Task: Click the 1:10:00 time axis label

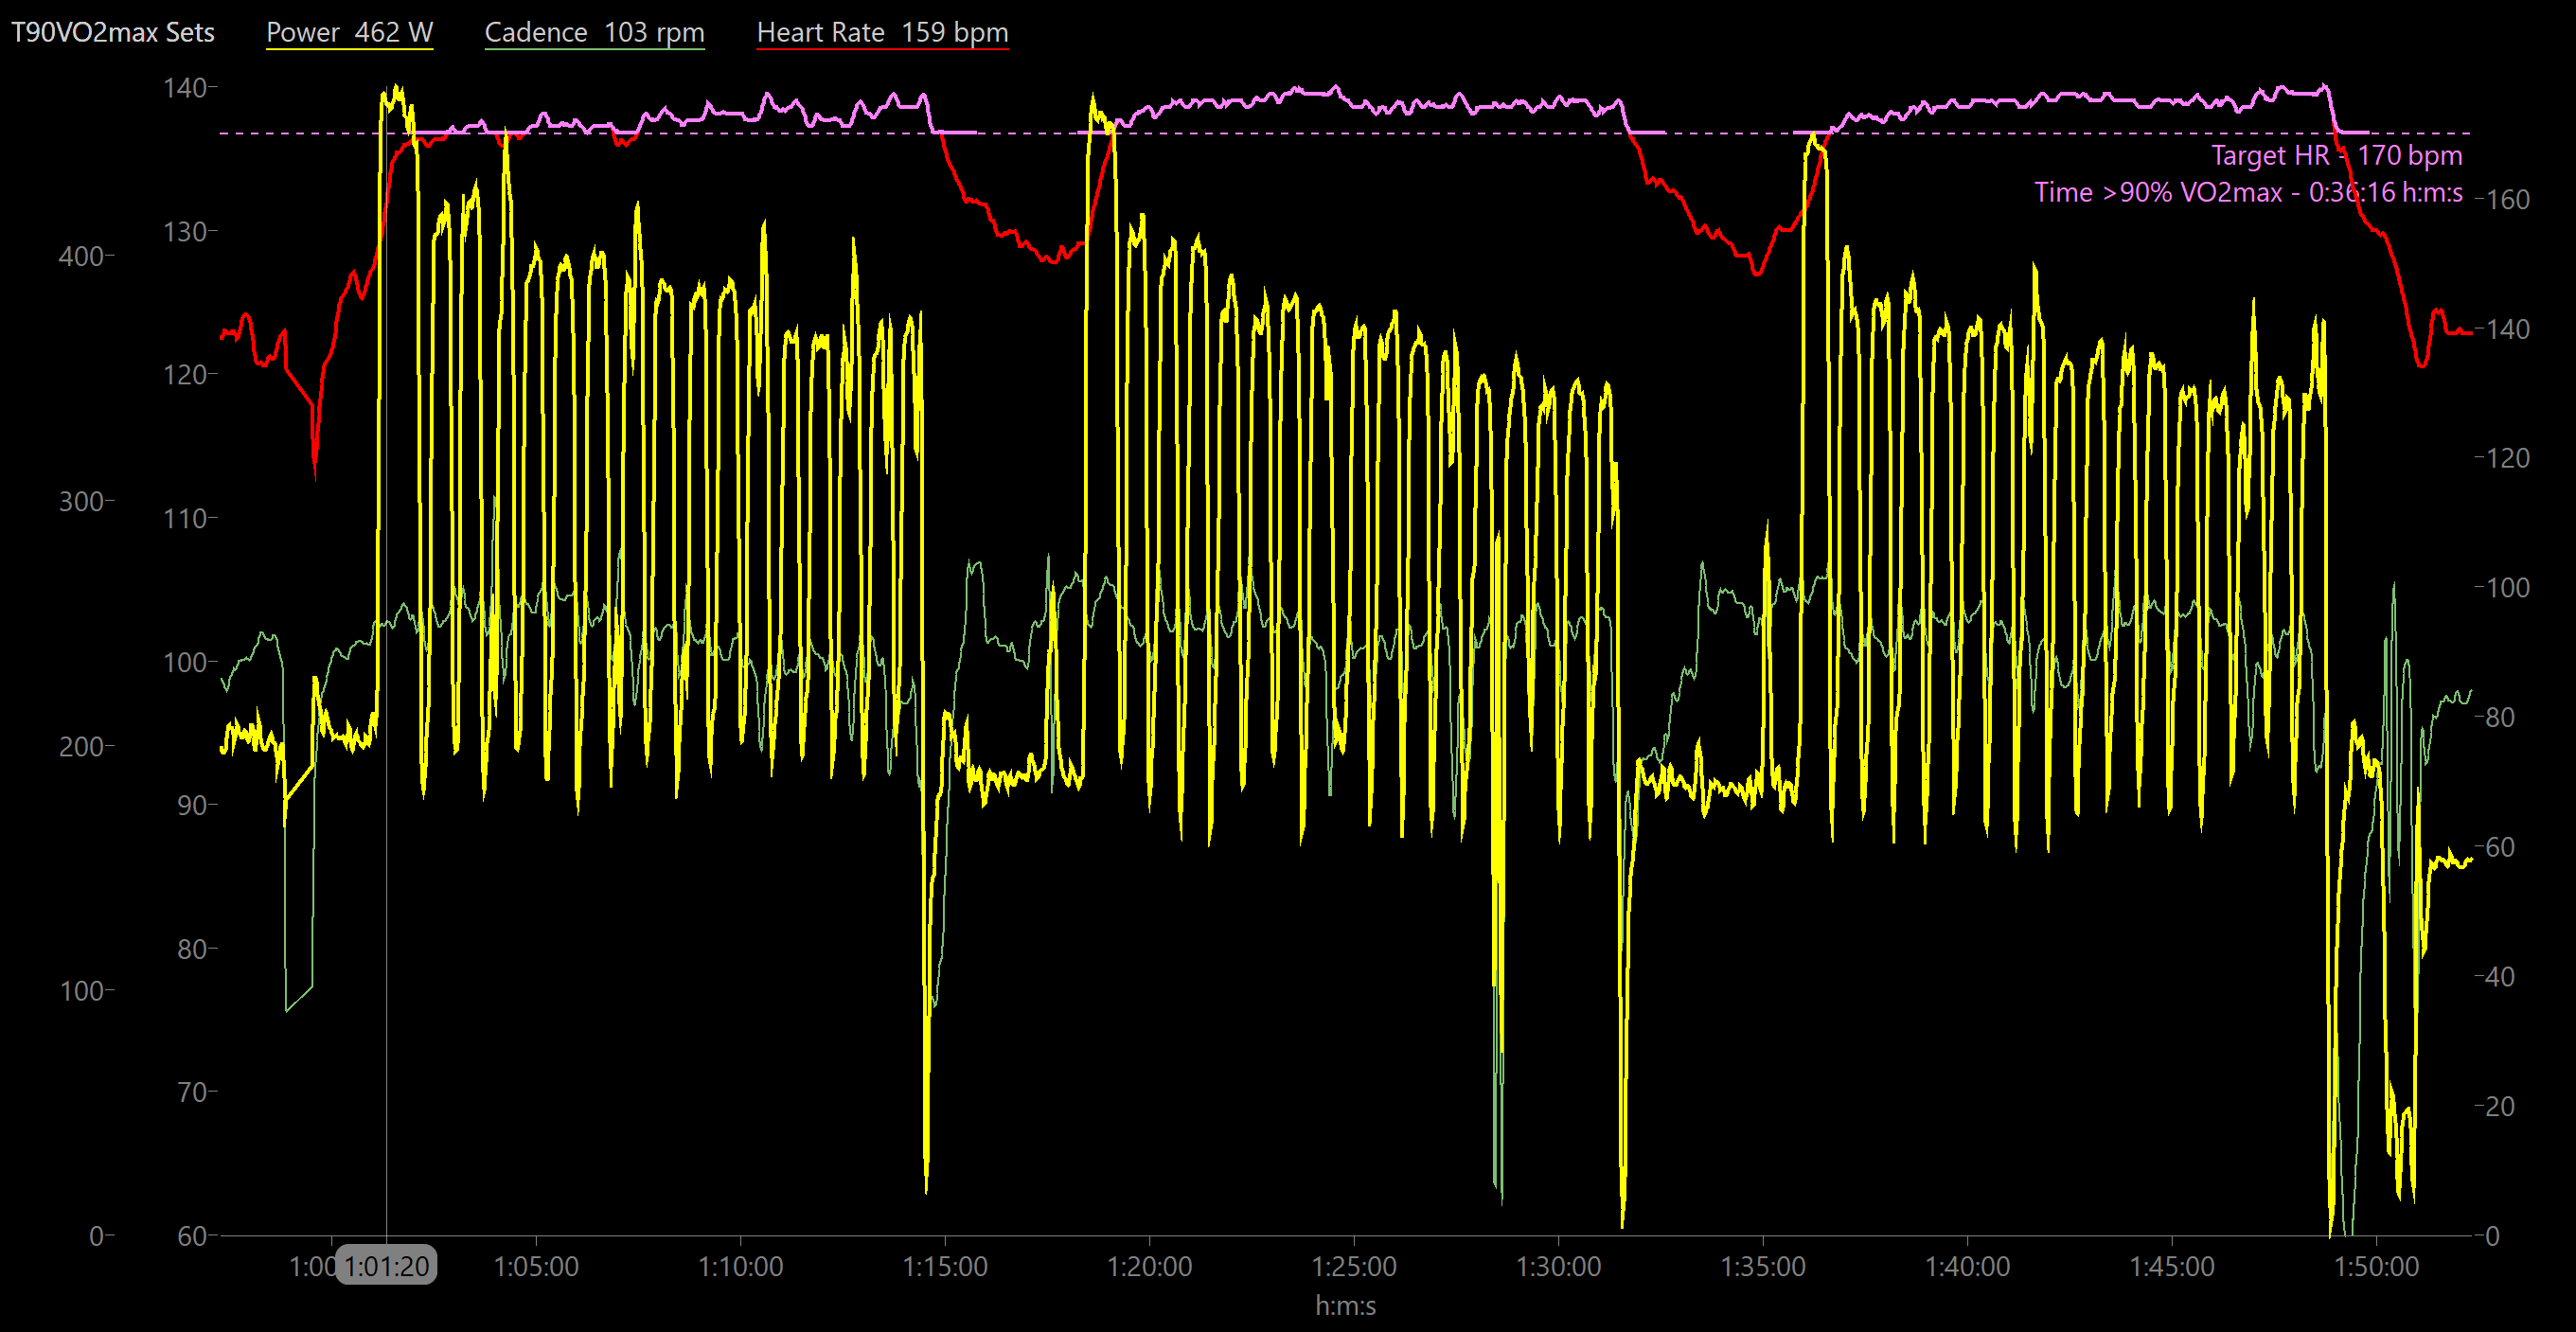Action: [x=740, y=1266]
